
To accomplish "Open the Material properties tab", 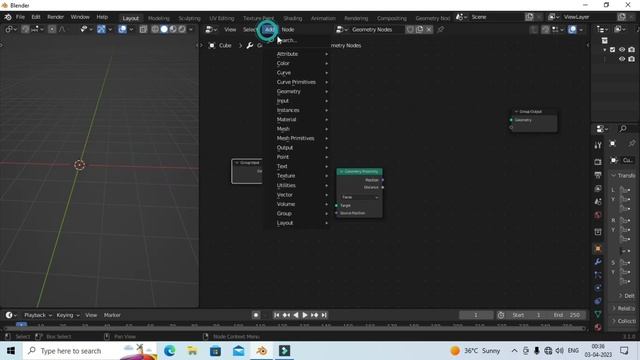I will click(598, 327).
